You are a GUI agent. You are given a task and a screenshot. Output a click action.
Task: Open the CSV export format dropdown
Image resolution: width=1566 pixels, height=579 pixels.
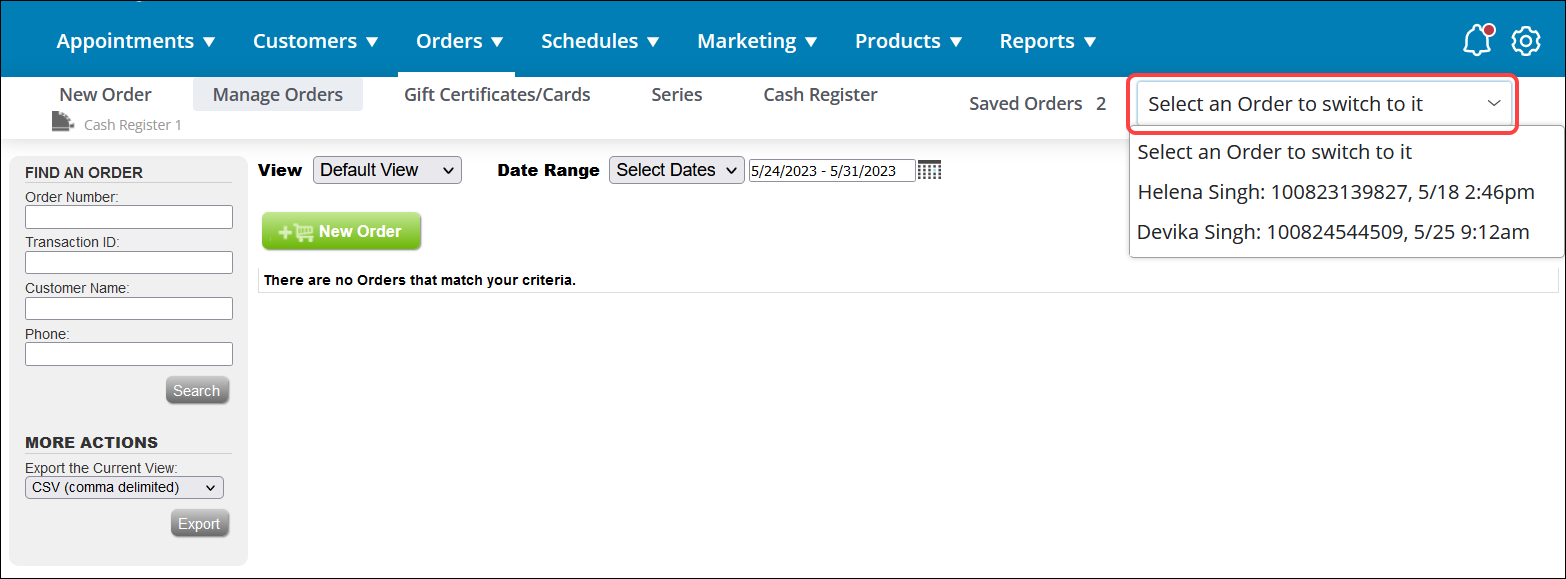[x=124, y=487]
